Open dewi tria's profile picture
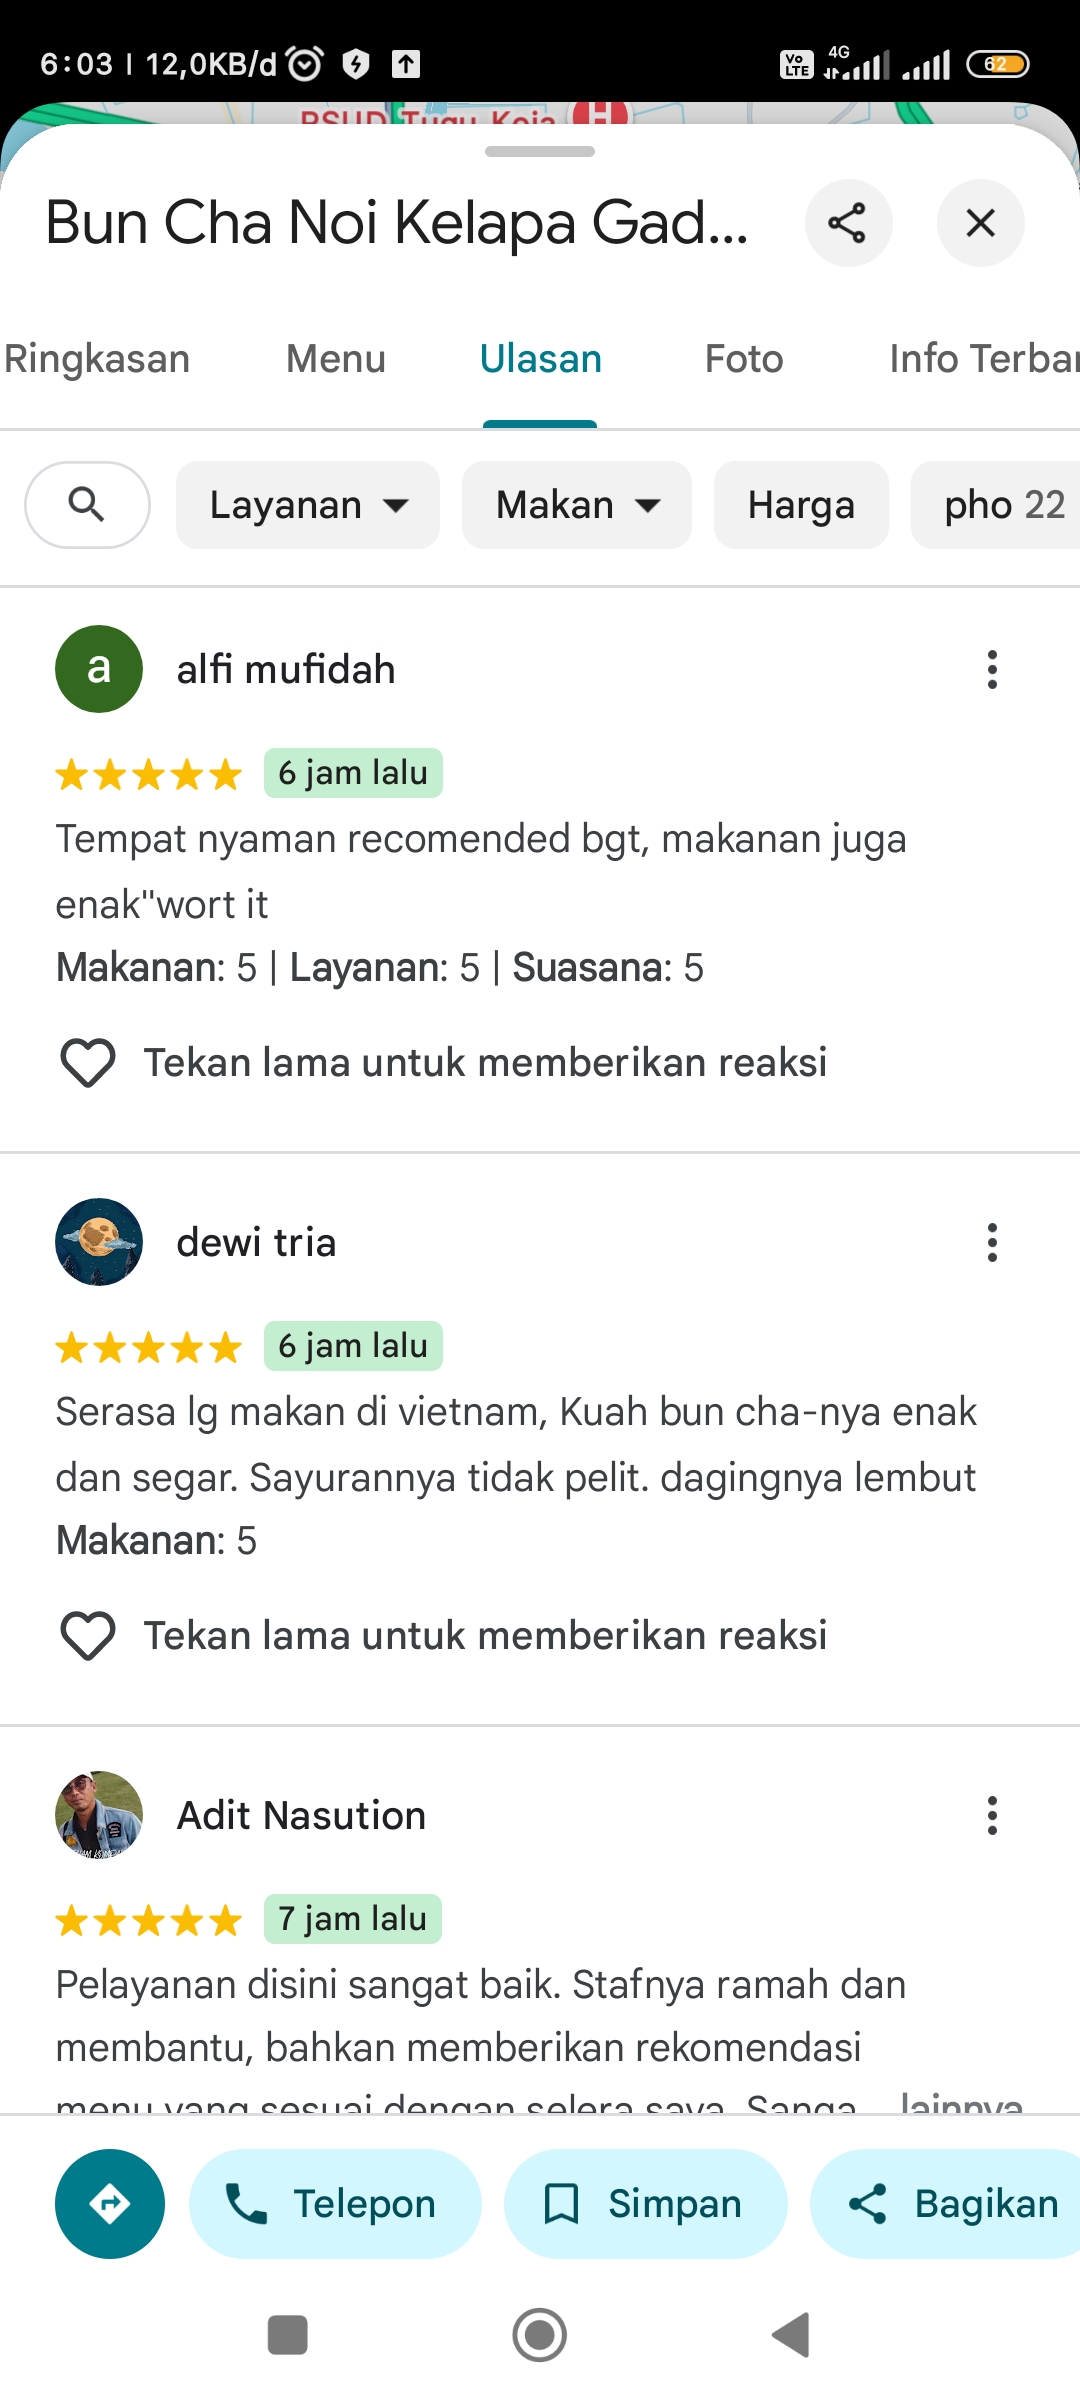1080x2400 pixels. click(x=99, y=1242)
